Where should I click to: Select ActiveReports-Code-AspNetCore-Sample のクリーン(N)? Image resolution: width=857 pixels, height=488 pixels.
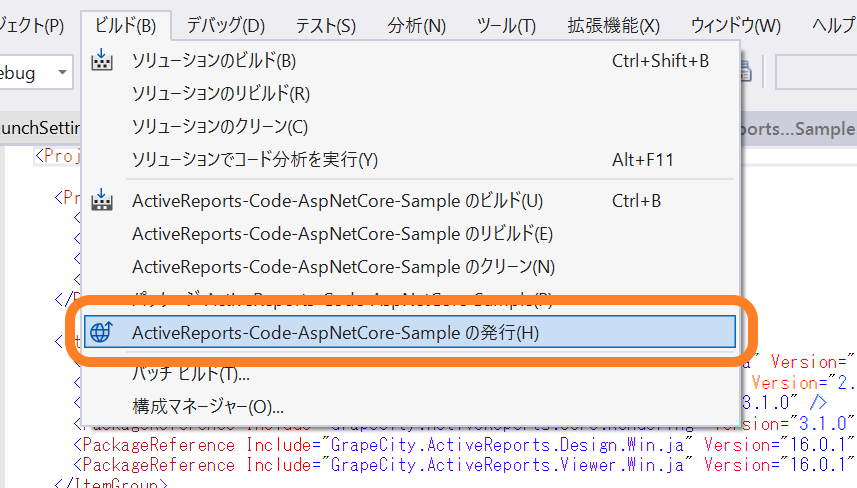pos(410,267)
